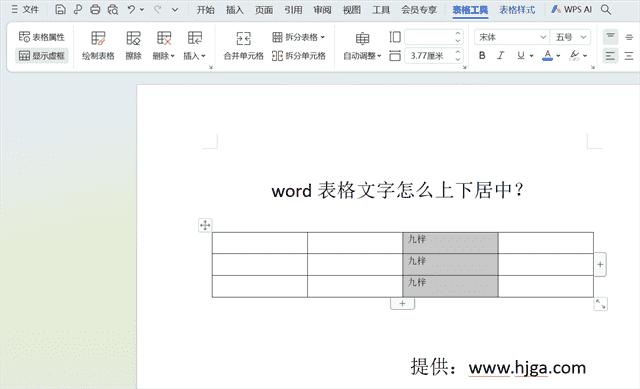
Task: Select the 表格工具 tab
Action: tap(470, 10)
